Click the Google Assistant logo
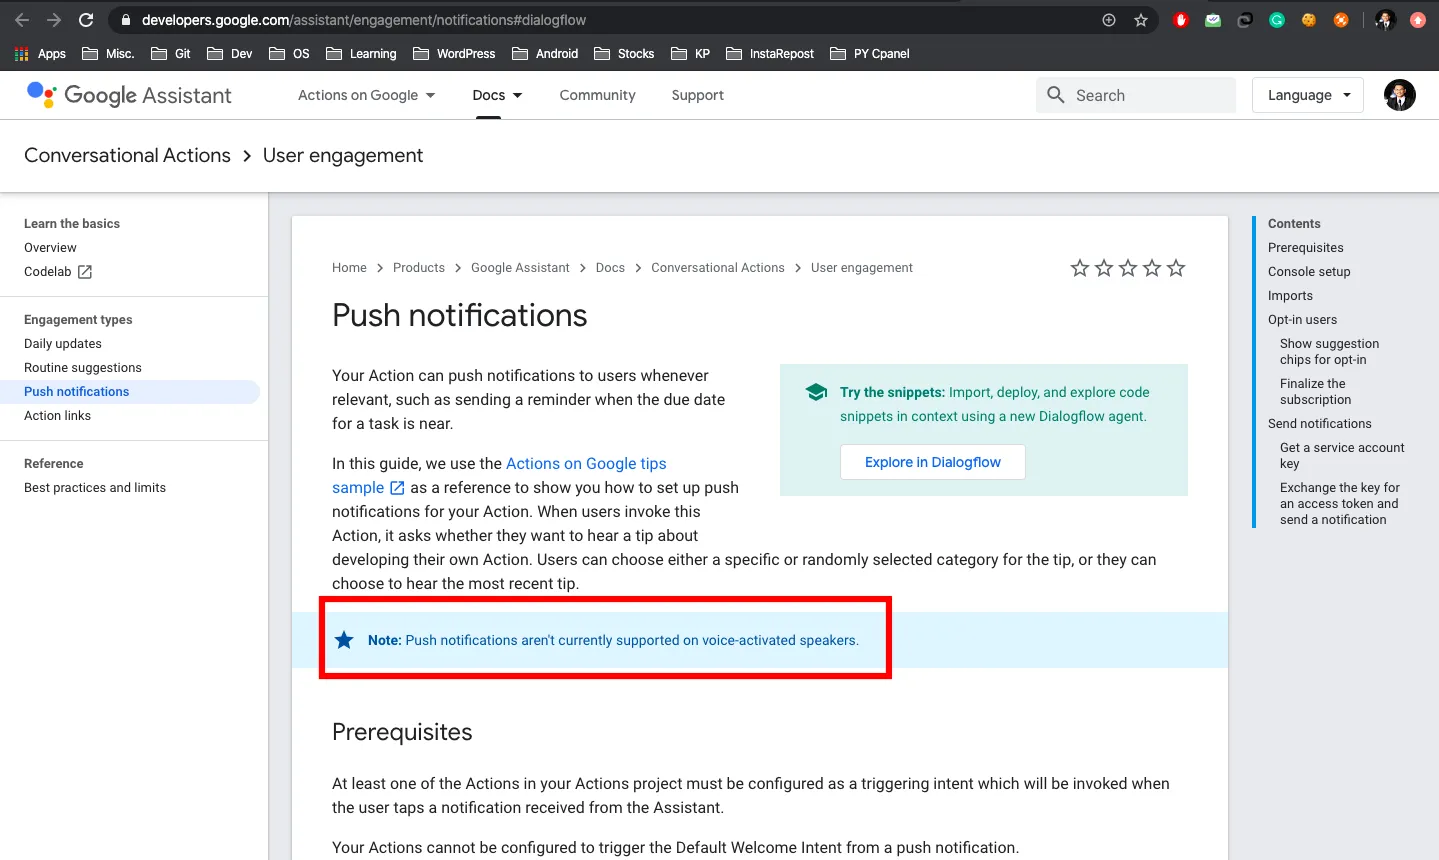 click(x=129, y=95)
